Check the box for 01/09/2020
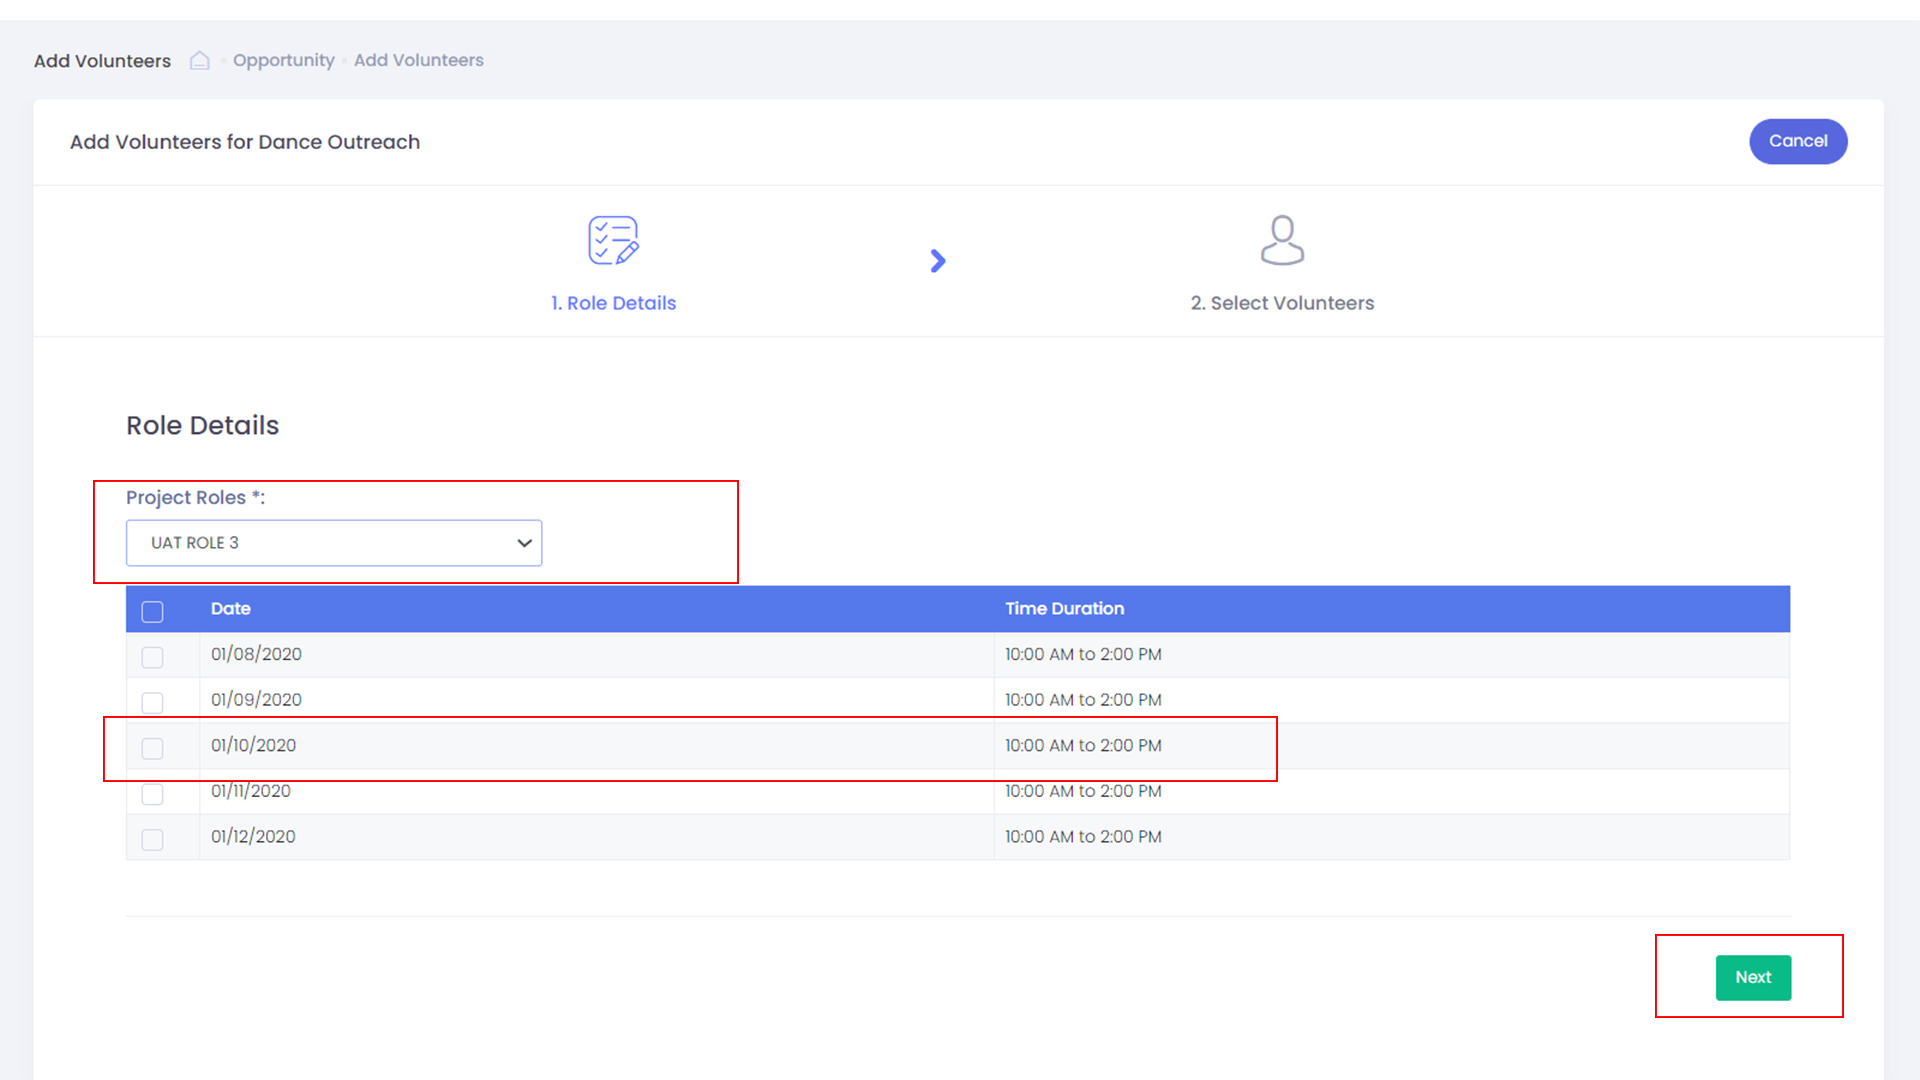1920x1080 pixels. click(x=152, y=702)
